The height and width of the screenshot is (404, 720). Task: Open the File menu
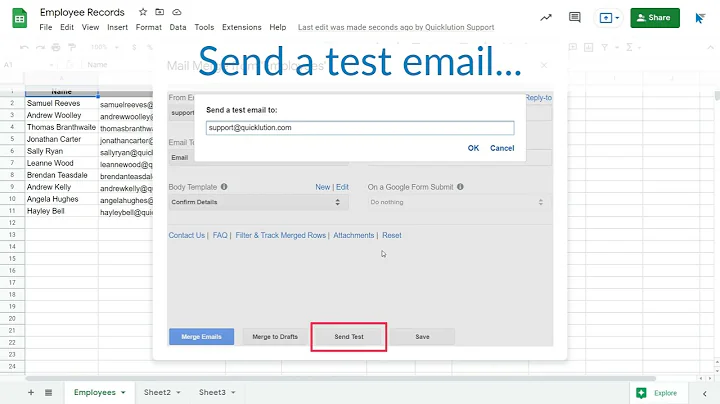click(x=45, y=27)
